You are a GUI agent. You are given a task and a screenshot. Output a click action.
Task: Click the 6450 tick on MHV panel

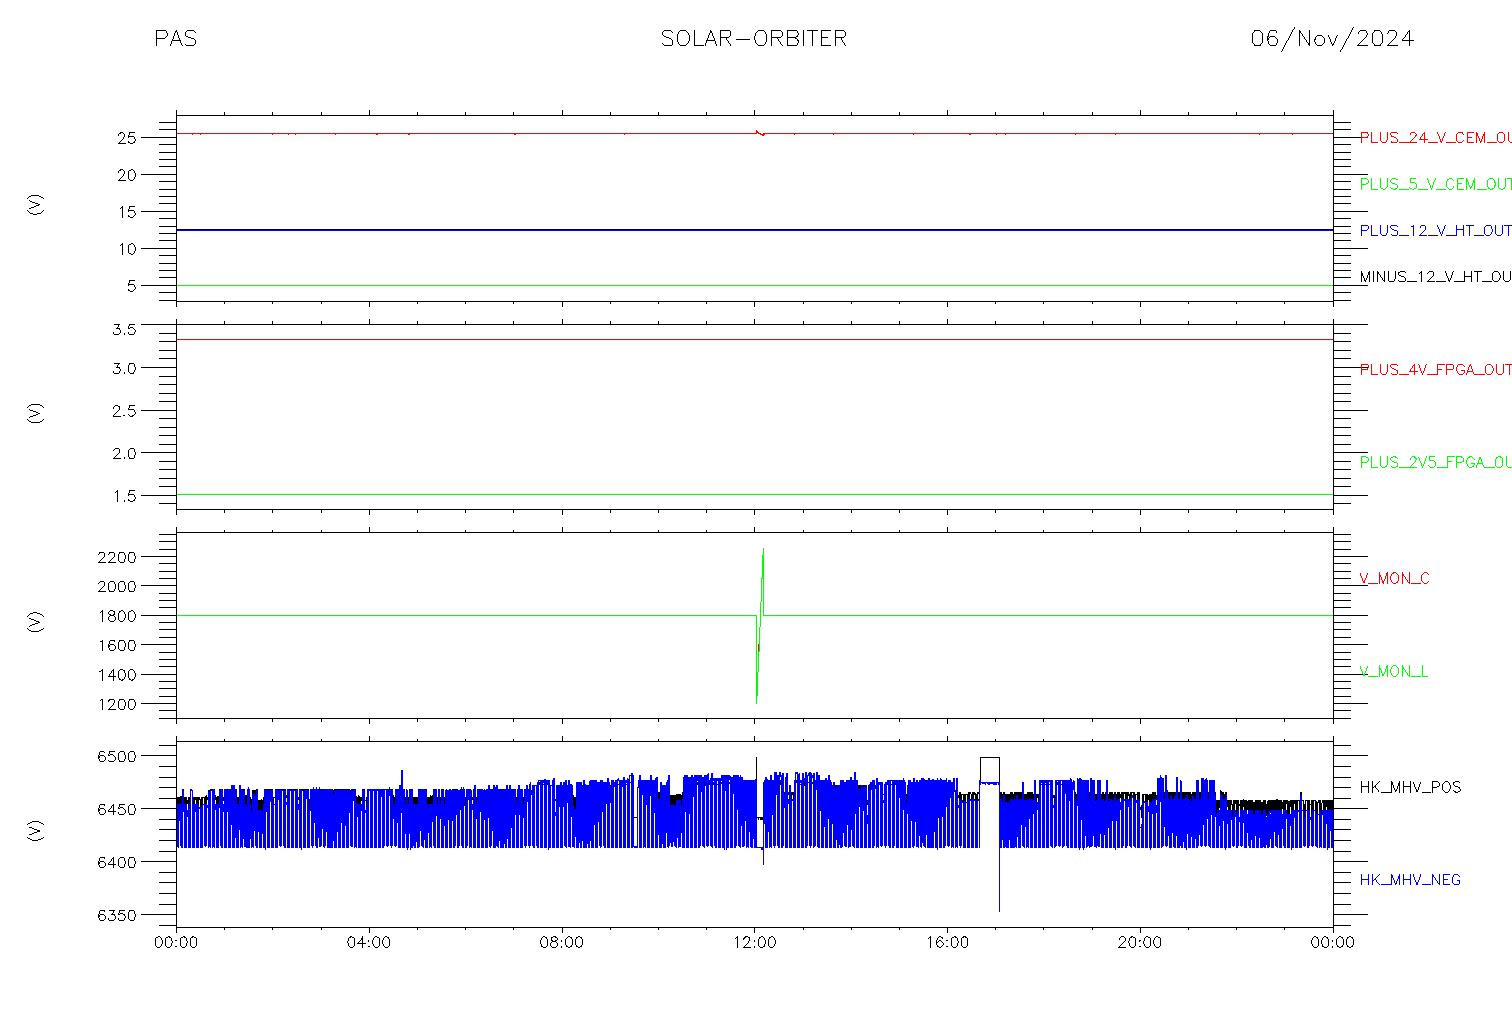point(117,809)
